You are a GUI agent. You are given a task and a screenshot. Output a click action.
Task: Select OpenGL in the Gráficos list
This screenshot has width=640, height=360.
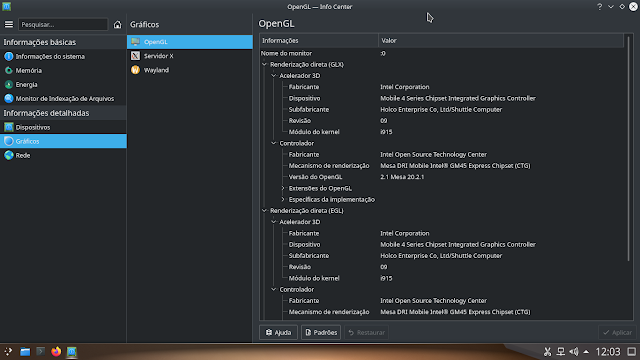190,42
